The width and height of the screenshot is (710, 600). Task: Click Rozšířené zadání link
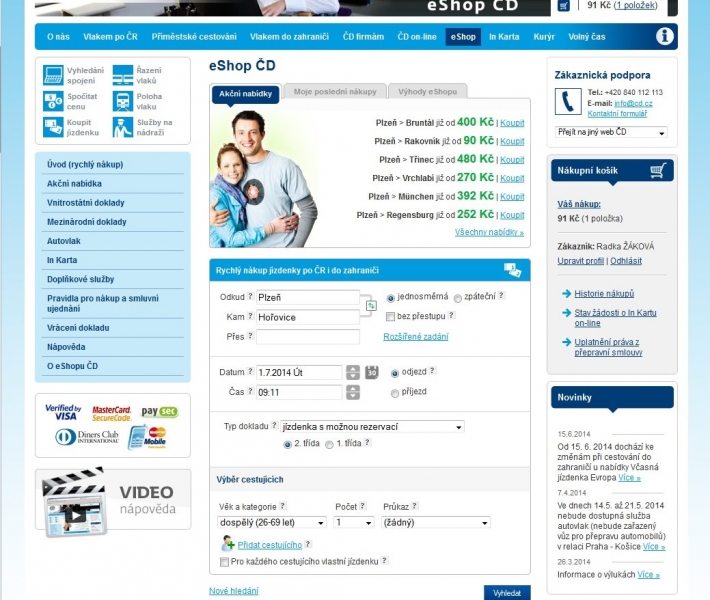click(416, 336)
